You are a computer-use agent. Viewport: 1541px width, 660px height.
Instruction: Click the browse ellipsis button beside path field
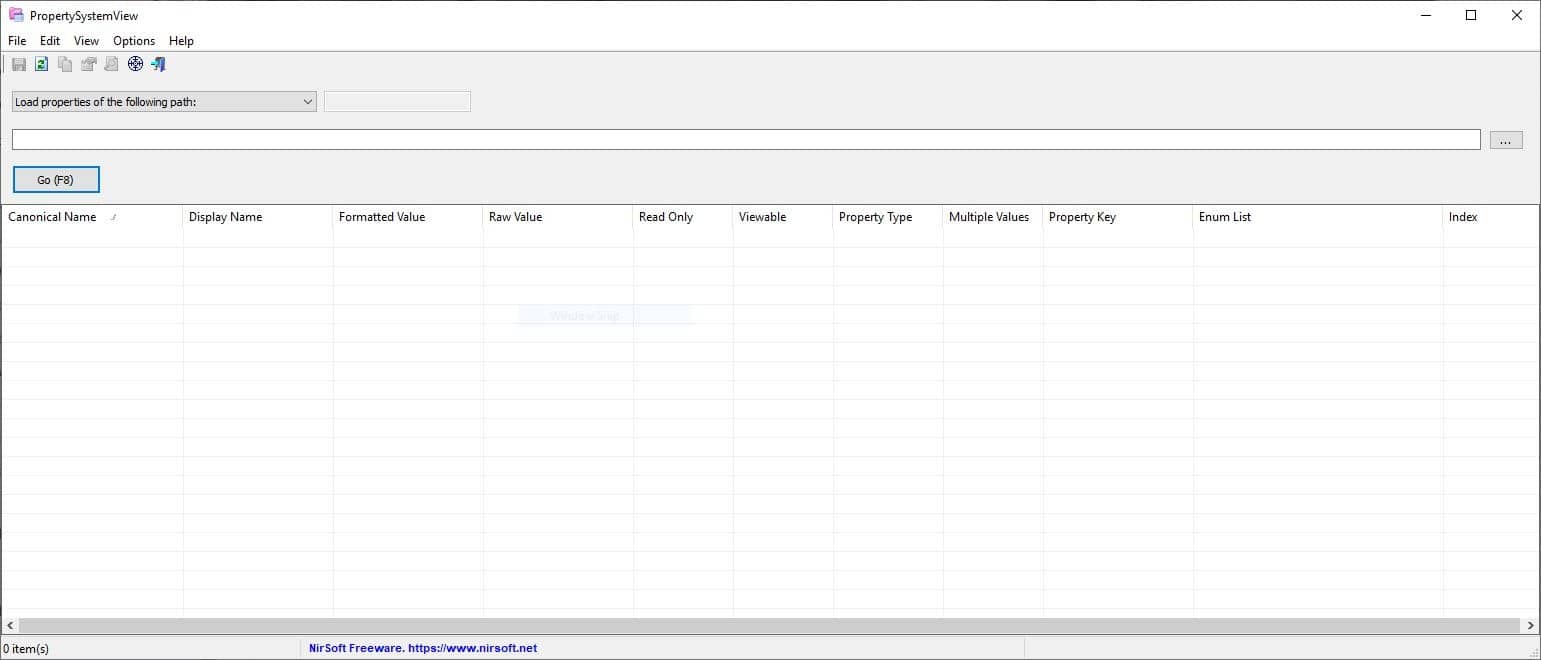coord(1505,139)
